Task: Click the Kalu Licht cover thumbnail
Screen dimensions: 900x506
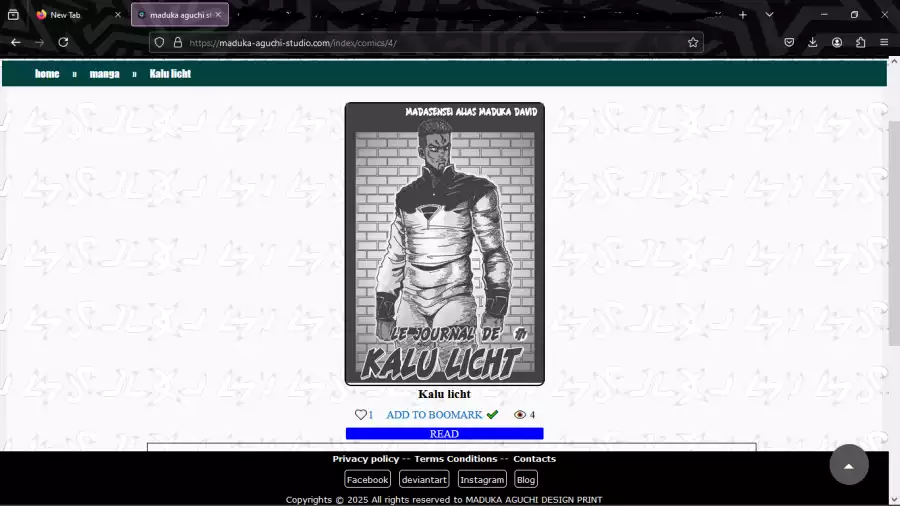Action: 444,243
